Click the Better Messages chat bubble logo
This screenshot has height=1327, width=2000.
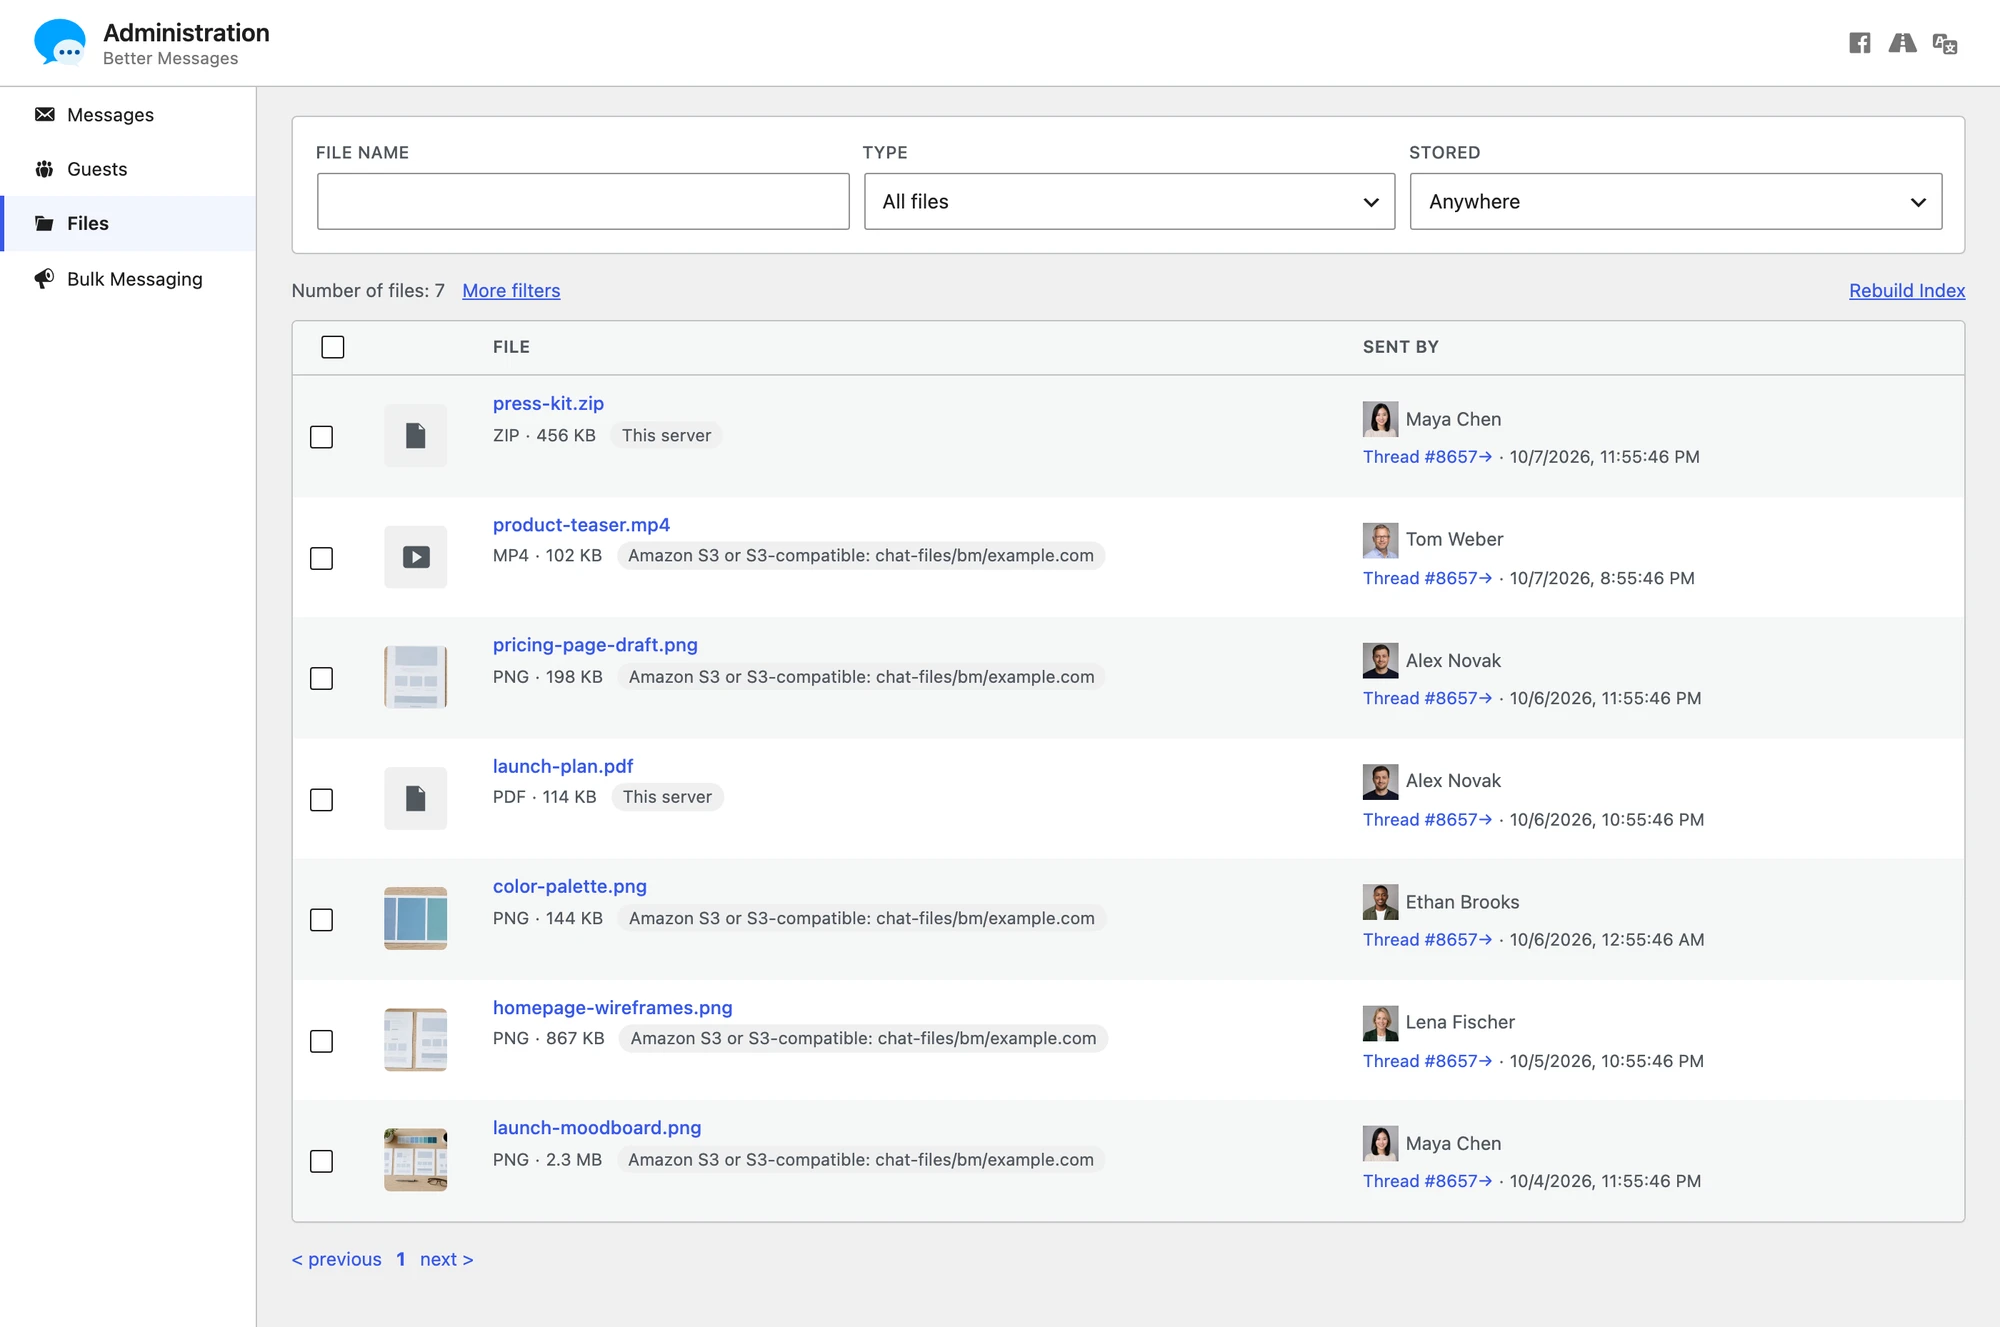pyautogui.click(x=60, y=43)
